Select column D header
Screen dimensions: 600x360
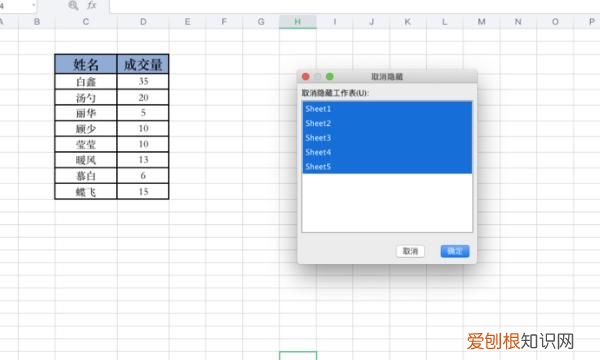click(143, 22)
